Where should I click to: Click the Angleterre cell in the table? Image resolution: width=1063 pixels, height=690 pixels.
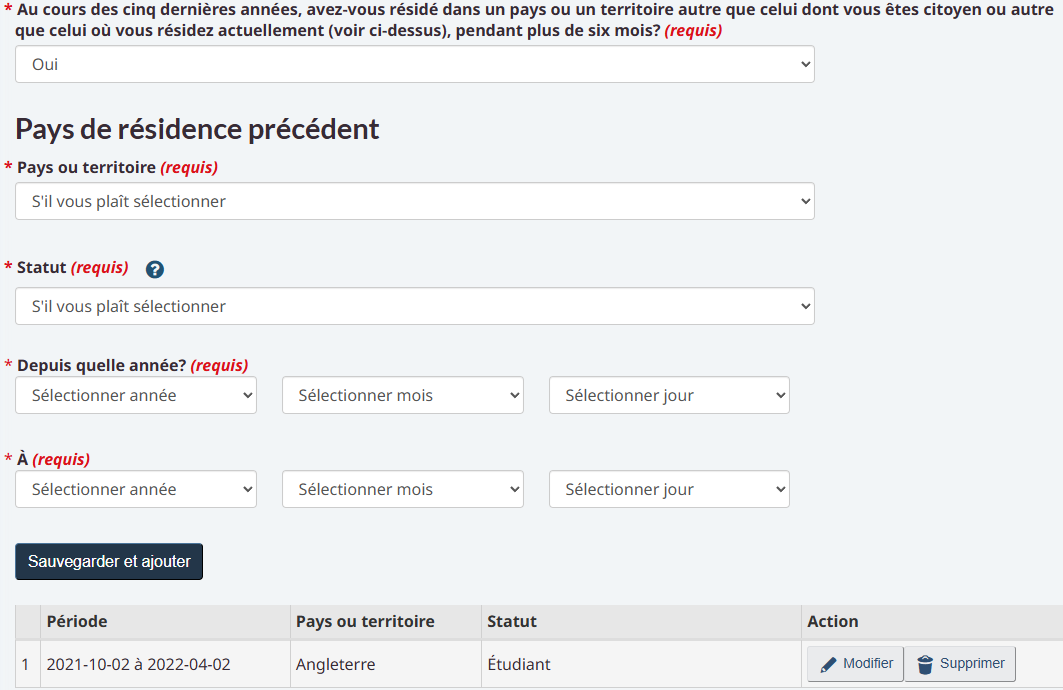click(336, 664)
